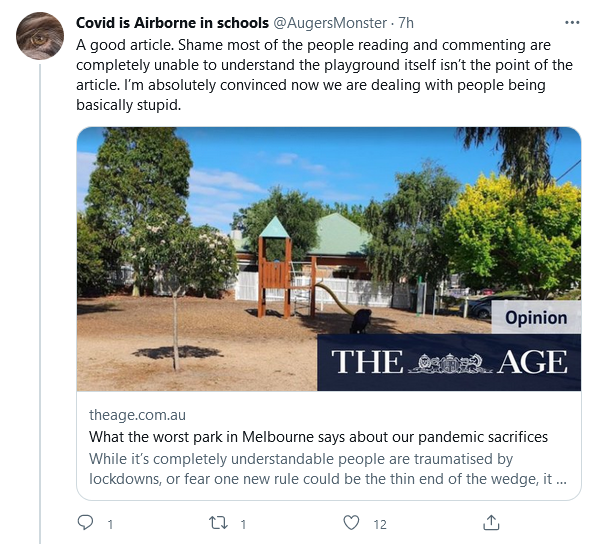
Task: Open the playground article preview image
Action: click(x=329, y=259)
